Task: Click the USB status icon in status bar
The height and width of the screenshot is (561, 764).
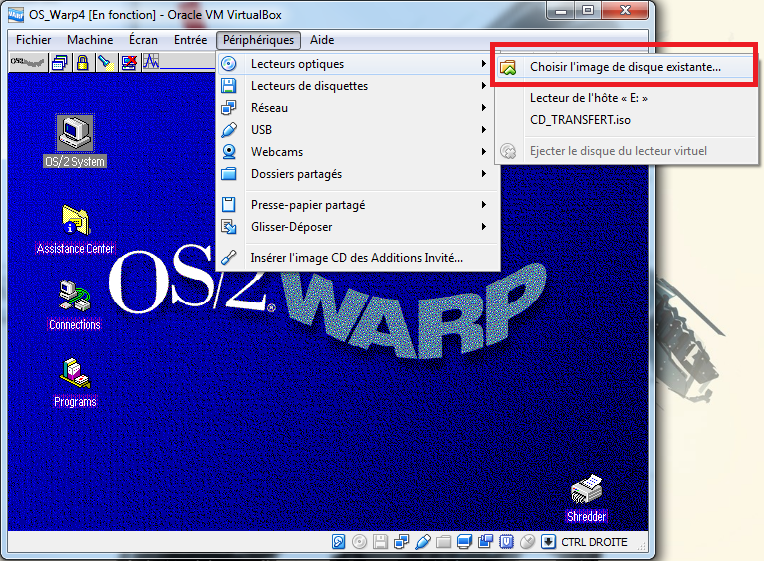Action: click(422, 542)
